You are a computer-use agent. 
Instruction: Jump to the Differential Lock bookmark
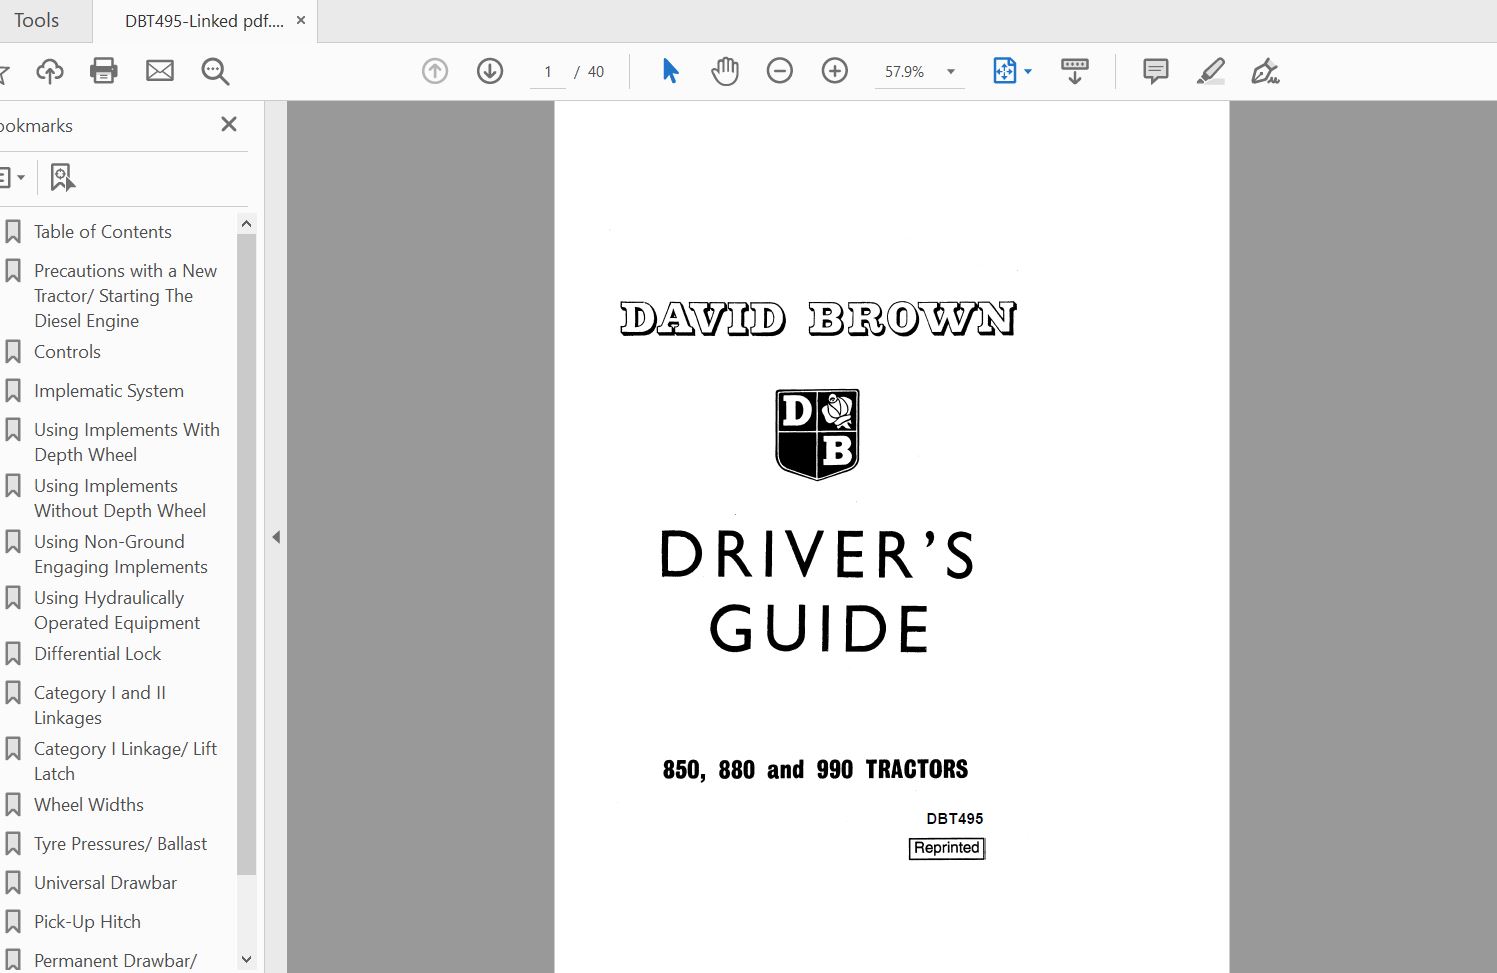click(97, 654)
